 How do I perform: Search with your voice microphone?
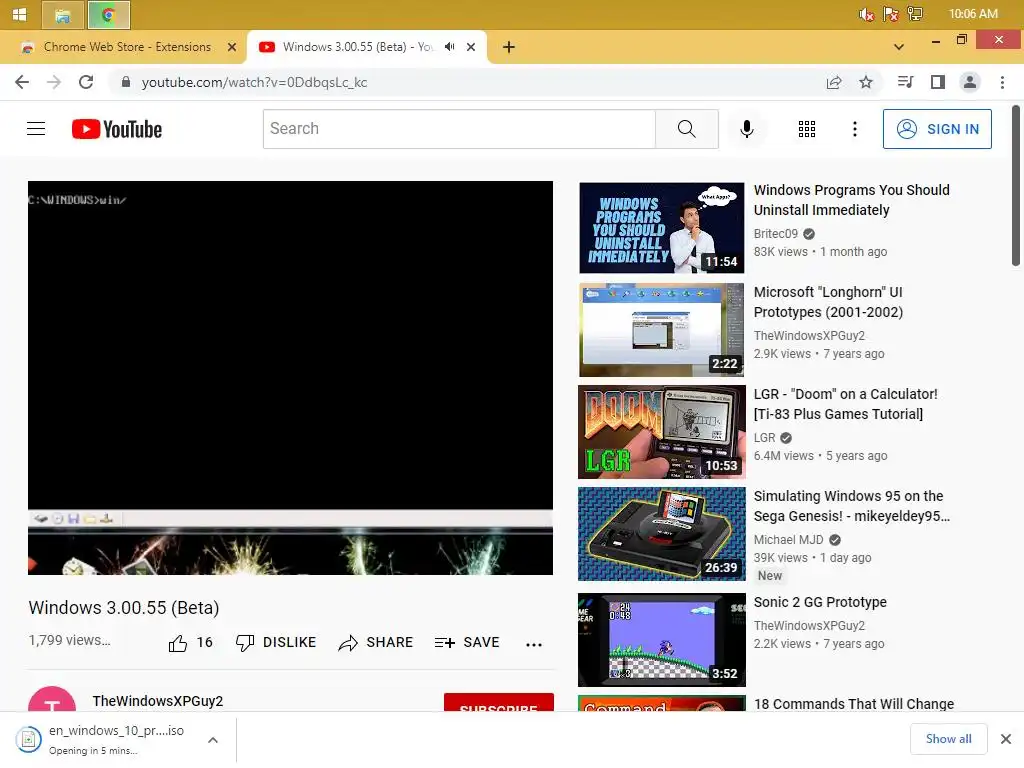(x=746, y=129)
